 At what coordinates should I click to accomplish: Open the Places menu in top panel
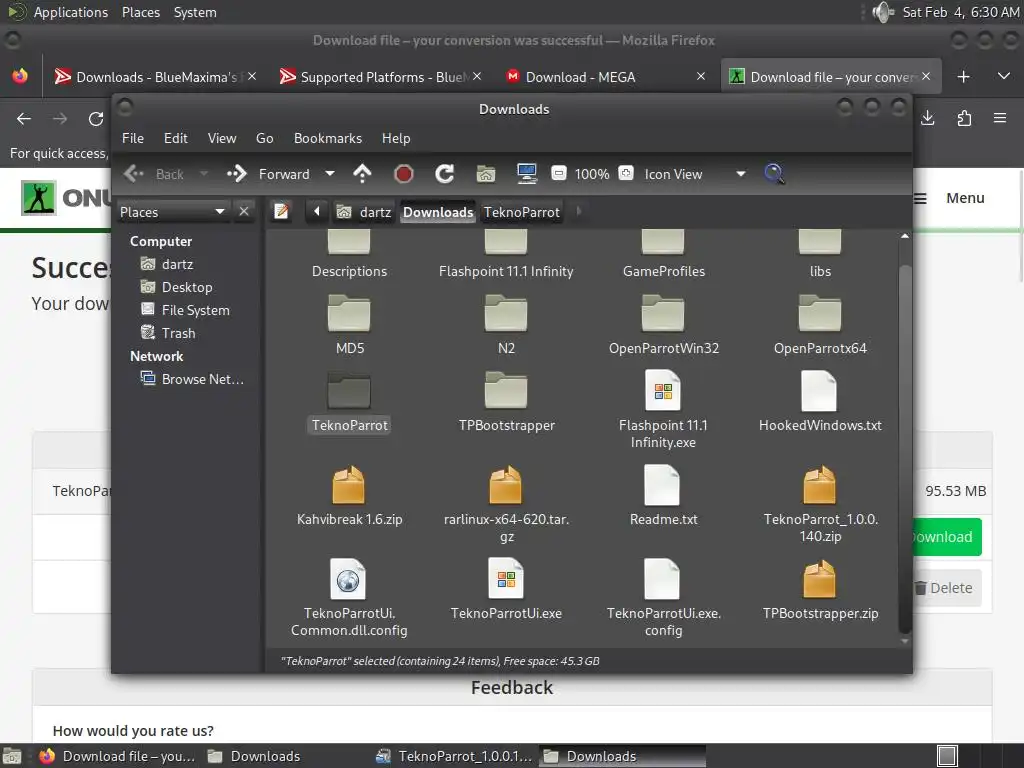140,12
